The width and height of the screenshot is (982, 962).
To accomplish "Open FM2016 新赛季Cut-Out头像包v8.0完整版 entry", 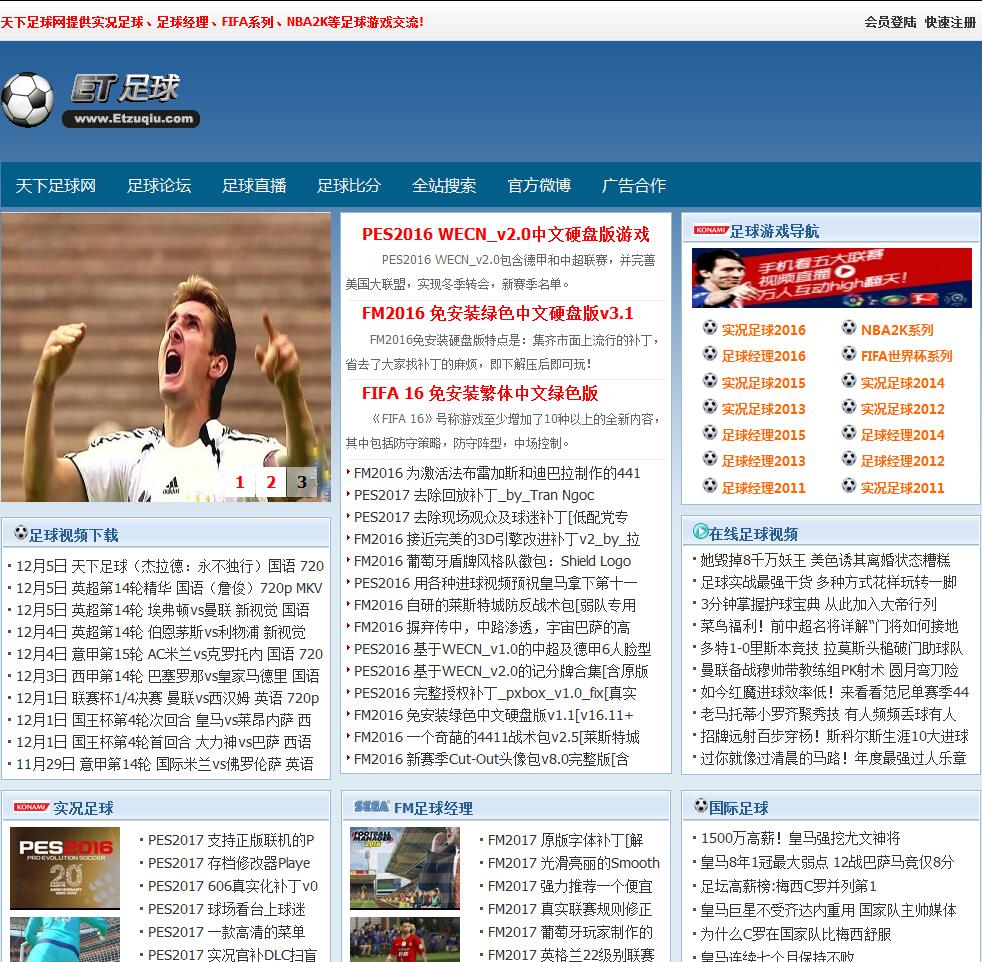I will 492,759.
